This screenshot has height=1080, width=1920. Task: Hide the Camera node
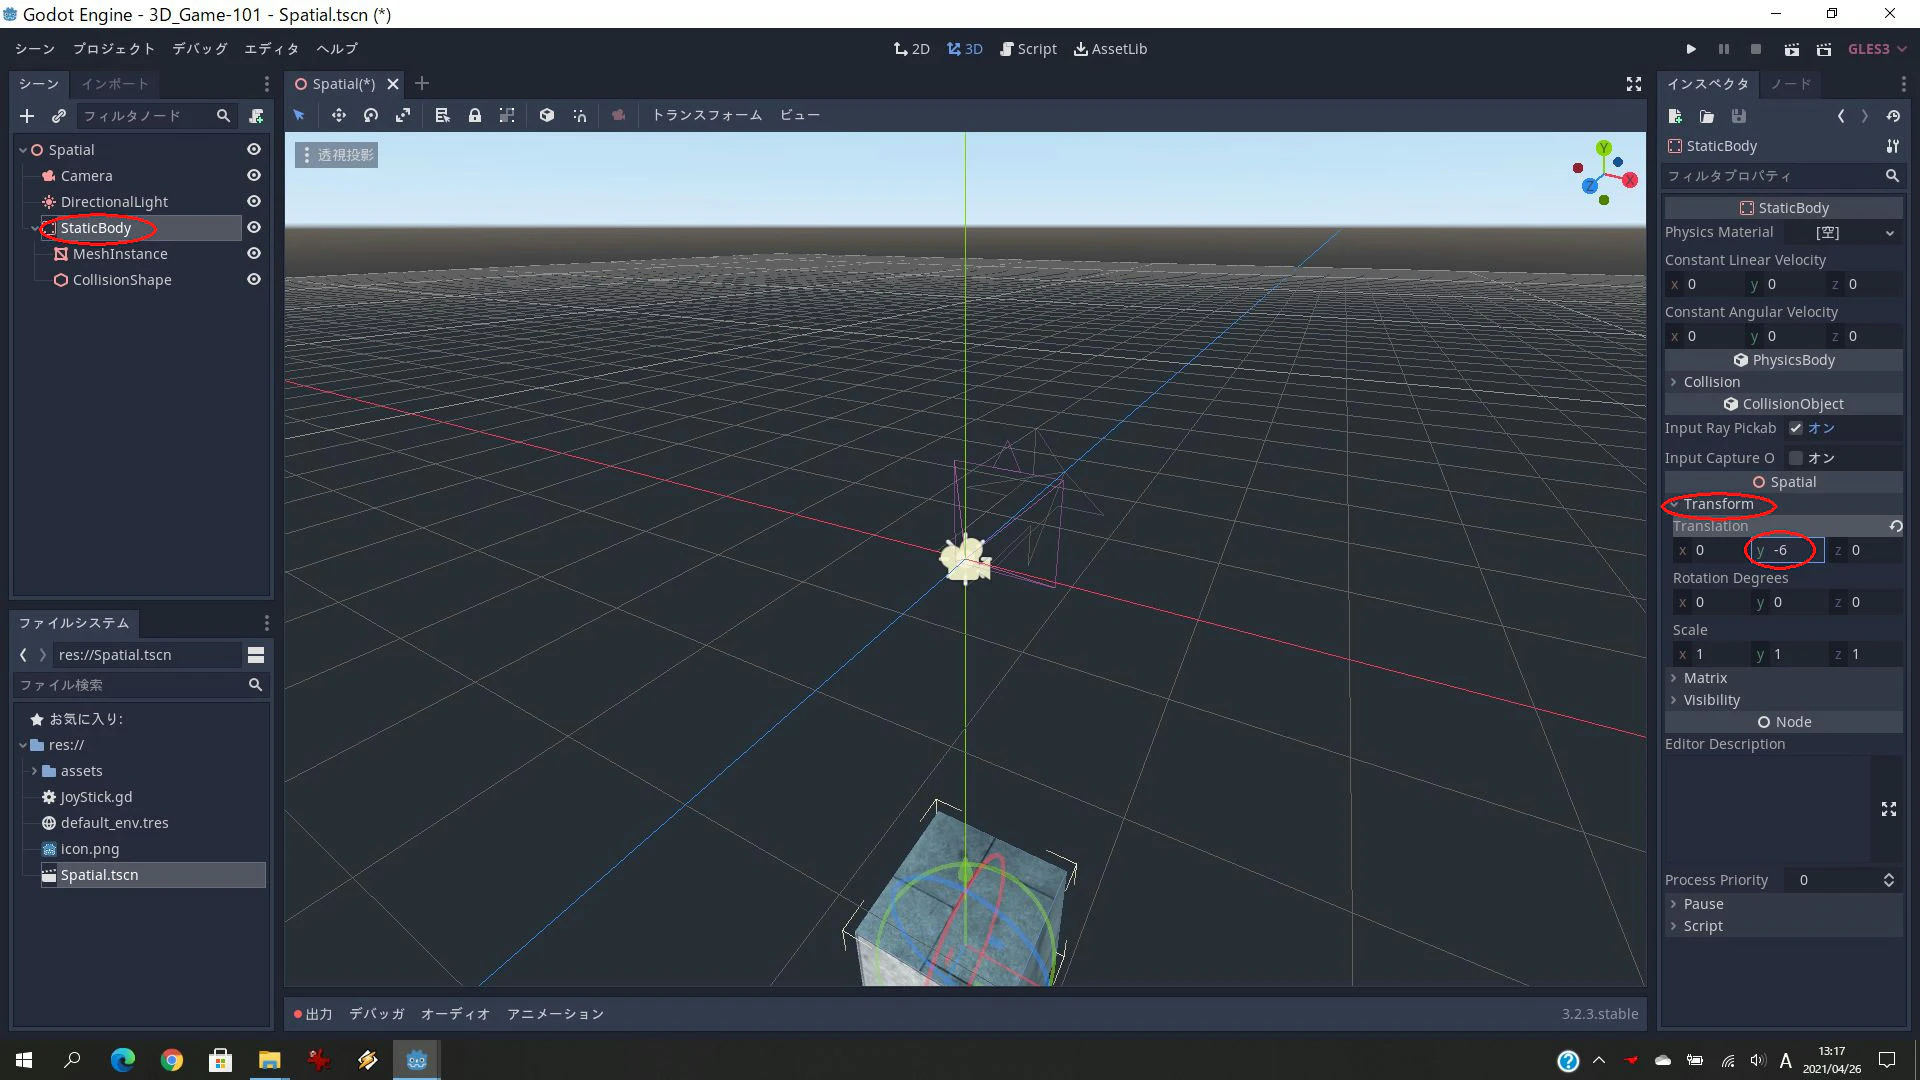pos(254,175)
